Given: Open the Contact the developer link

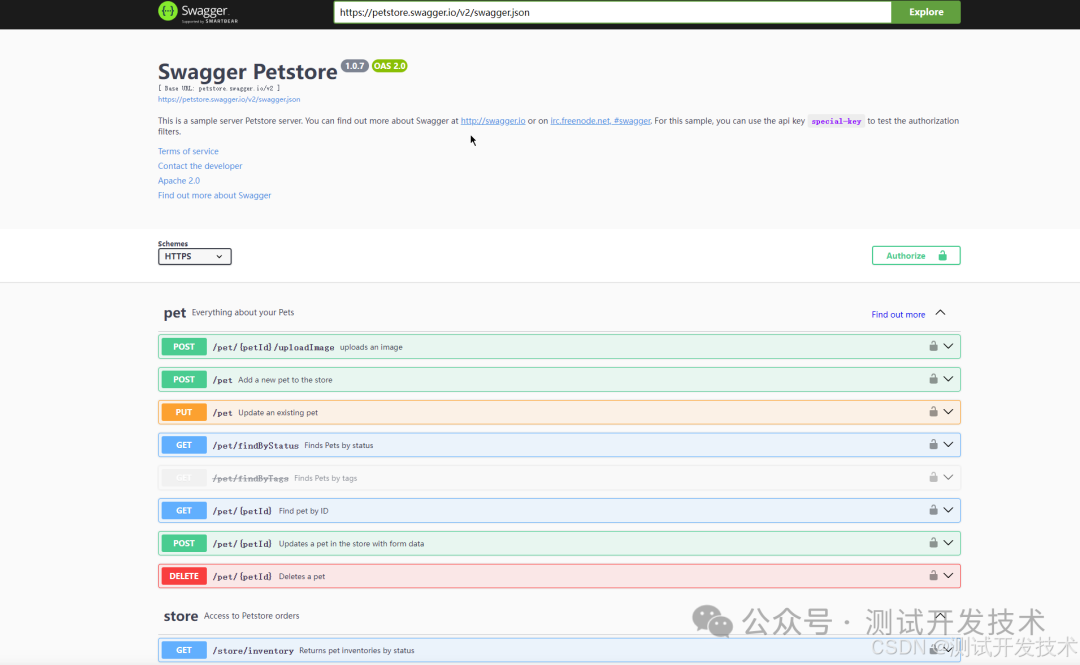Looking at the screenshot, I should [x=200, y=166].
